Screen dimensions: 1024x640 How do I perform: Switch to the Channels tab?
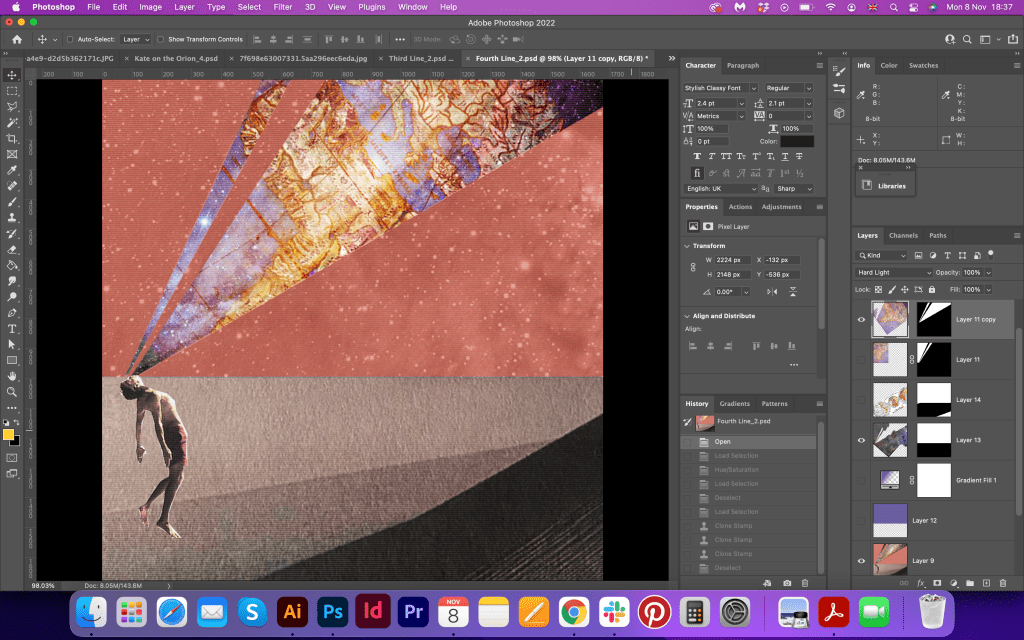pos(903,236)
